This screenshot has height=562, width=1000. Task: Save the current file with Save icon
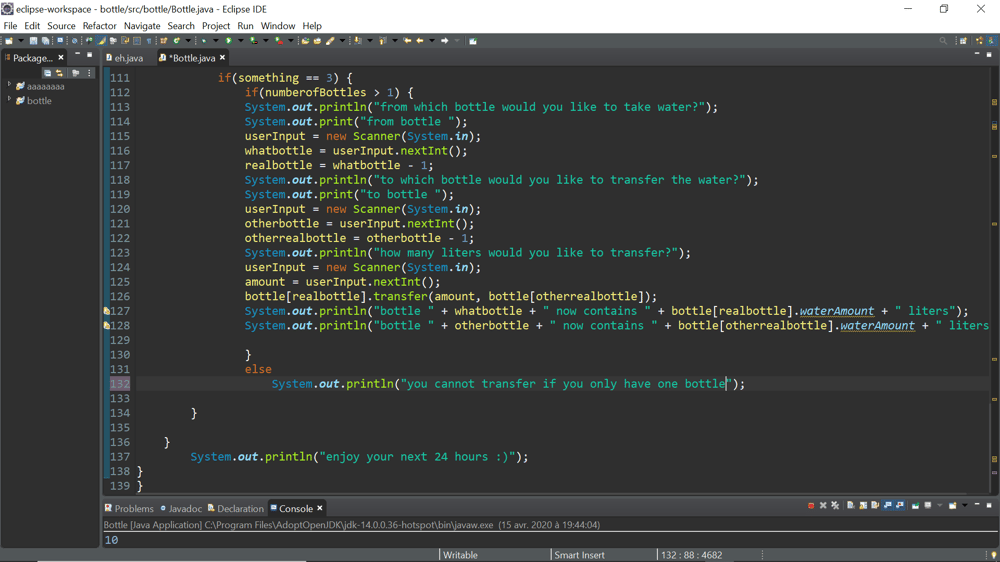coord(33,41)
